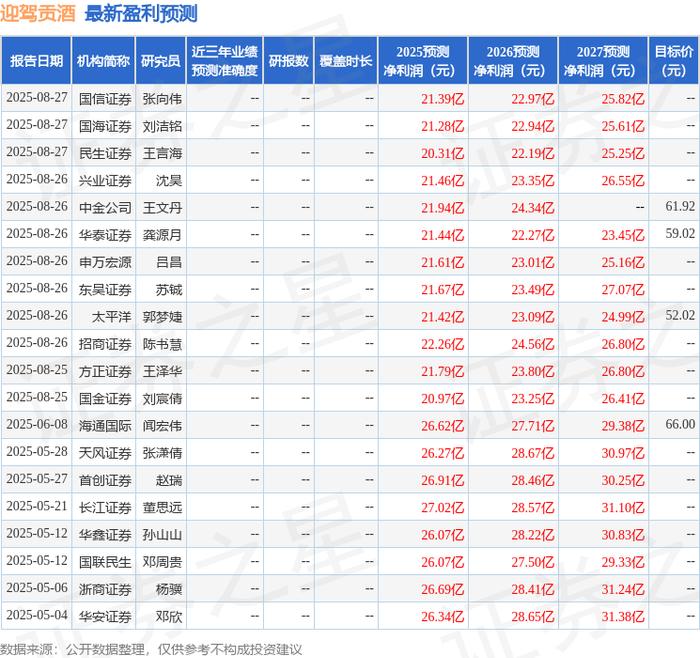Click analyst name 苏铖

click(x=169, y=289)
